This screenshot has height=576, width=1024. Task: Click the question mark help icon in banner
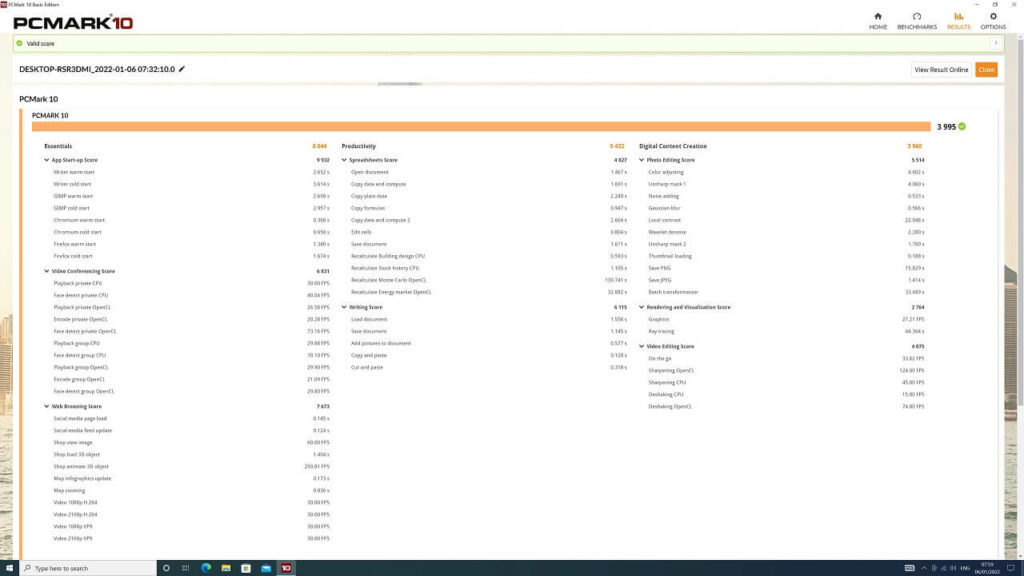tap(995, 44)
